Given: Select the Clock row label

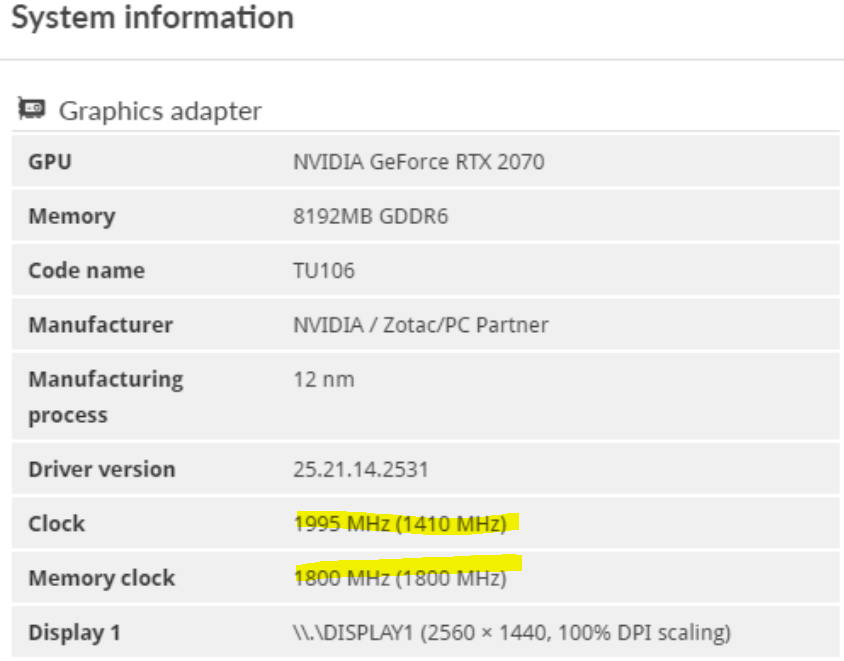Looking at the screenshot, I should [x=57, y=523].
